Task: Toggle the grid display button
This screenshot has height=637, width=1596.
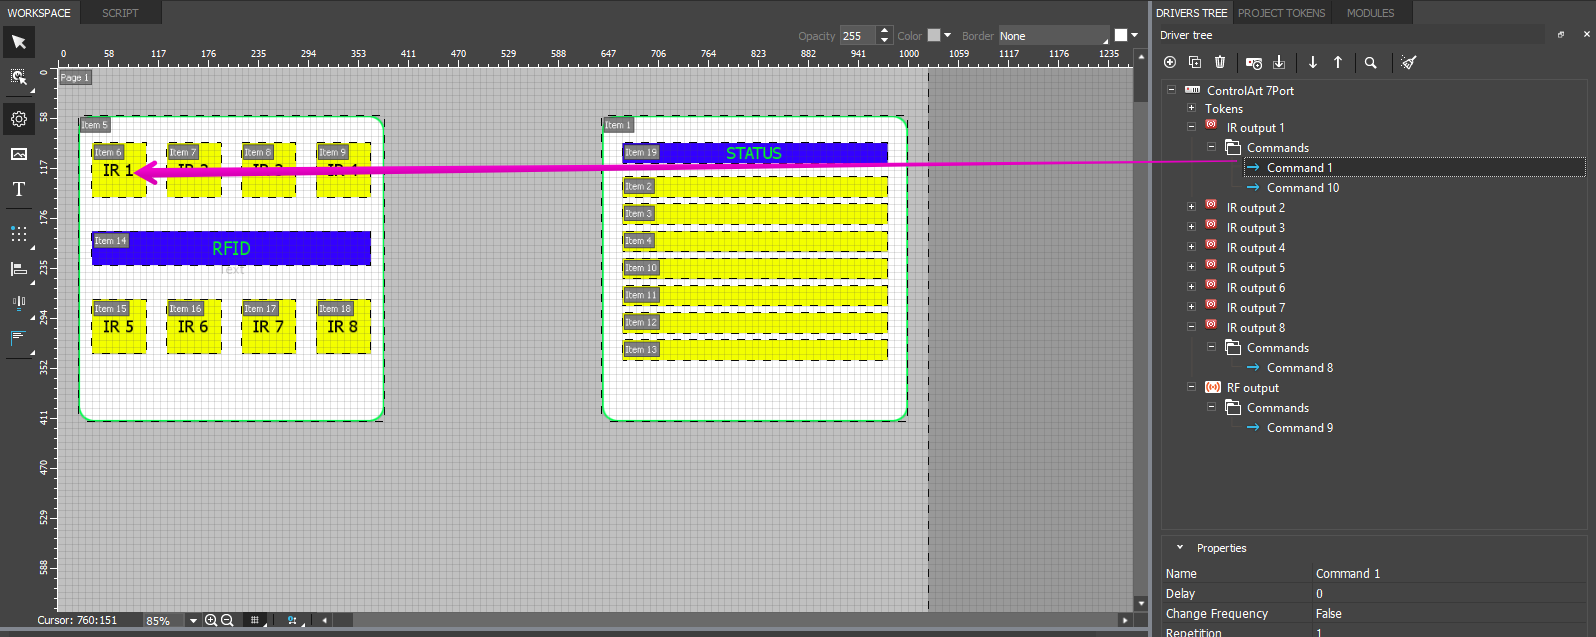Action: pyautogui.click(x=255, y=620)
